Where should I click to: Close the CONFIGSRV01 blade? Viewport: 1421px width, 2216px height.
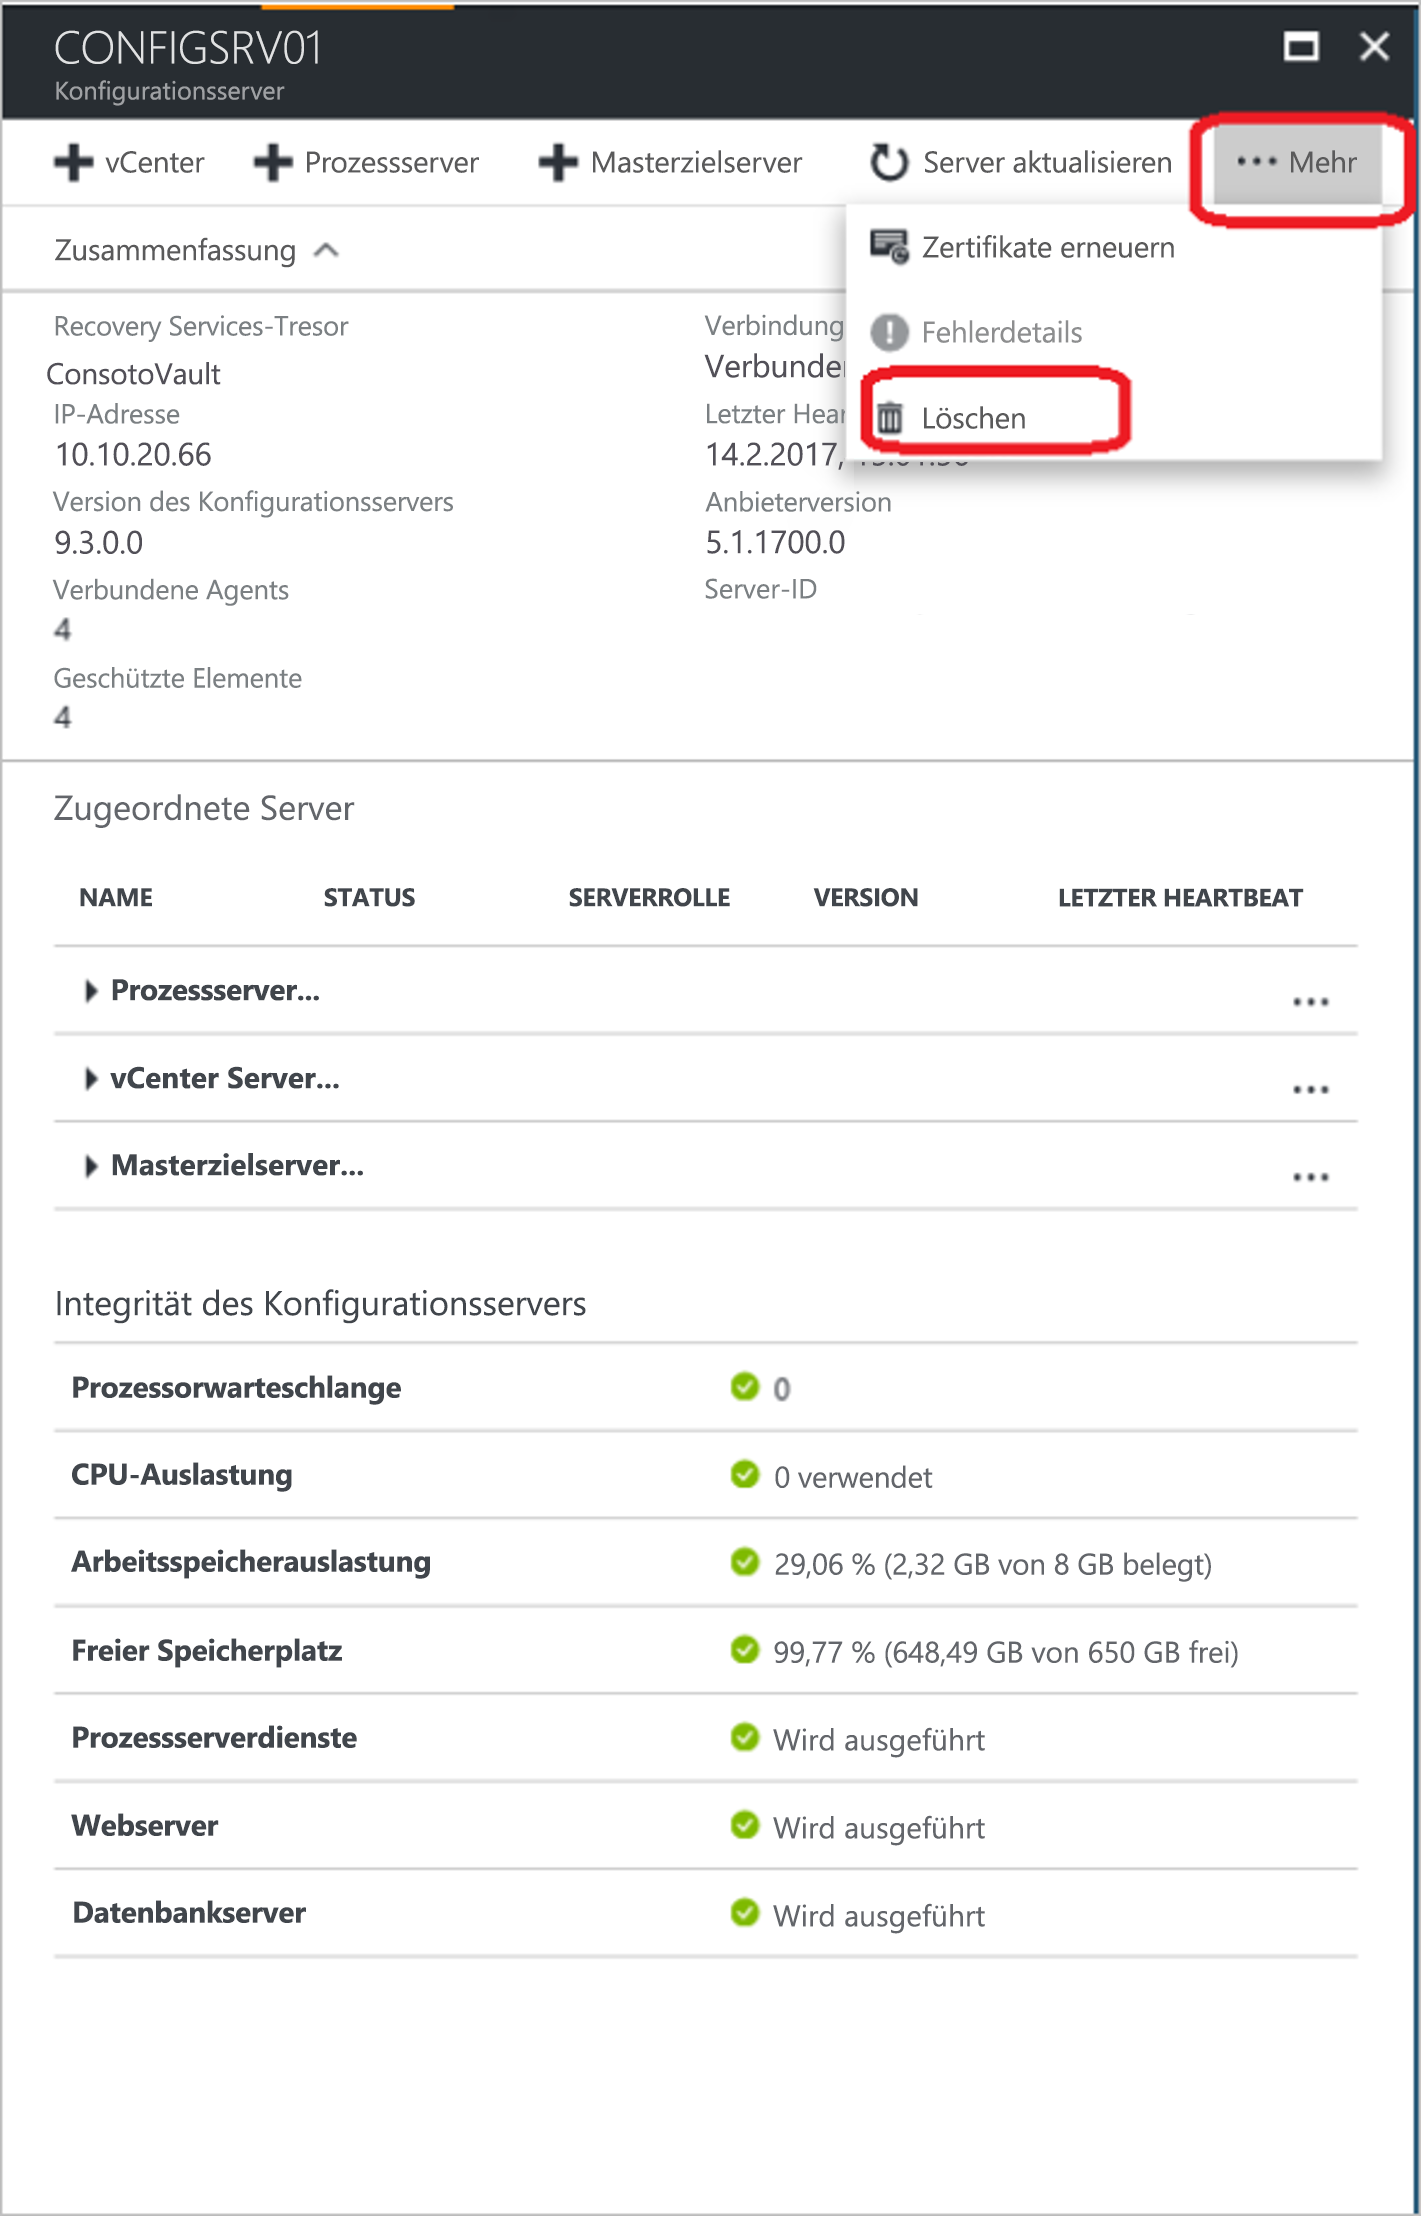pos(1375,46)
